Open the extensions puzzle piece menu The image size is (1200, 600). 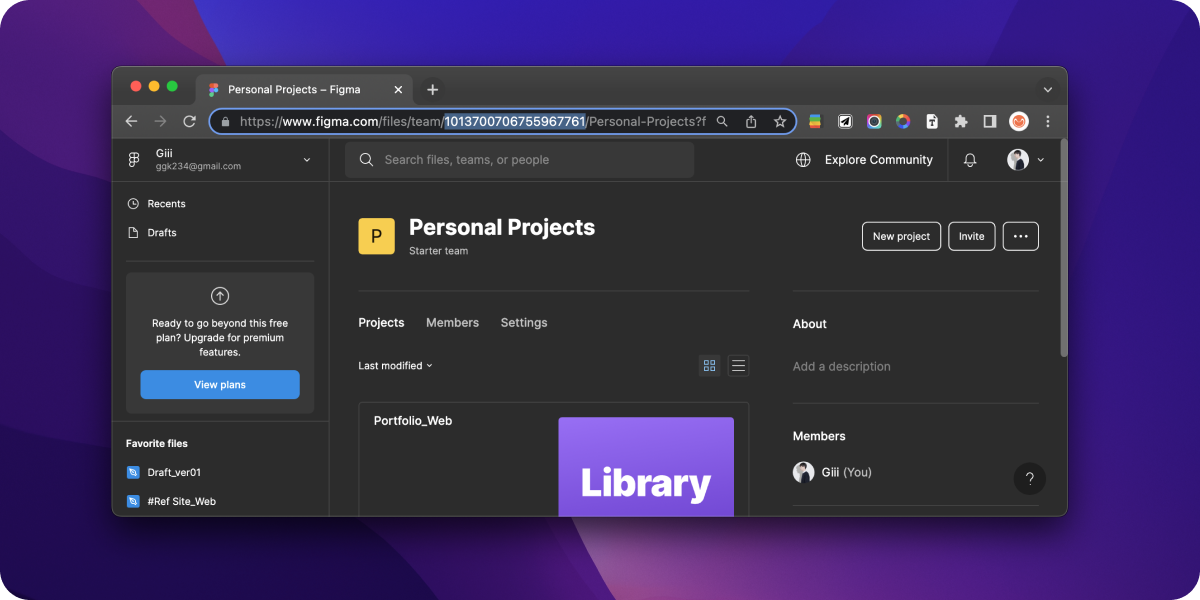pos(961,121)
